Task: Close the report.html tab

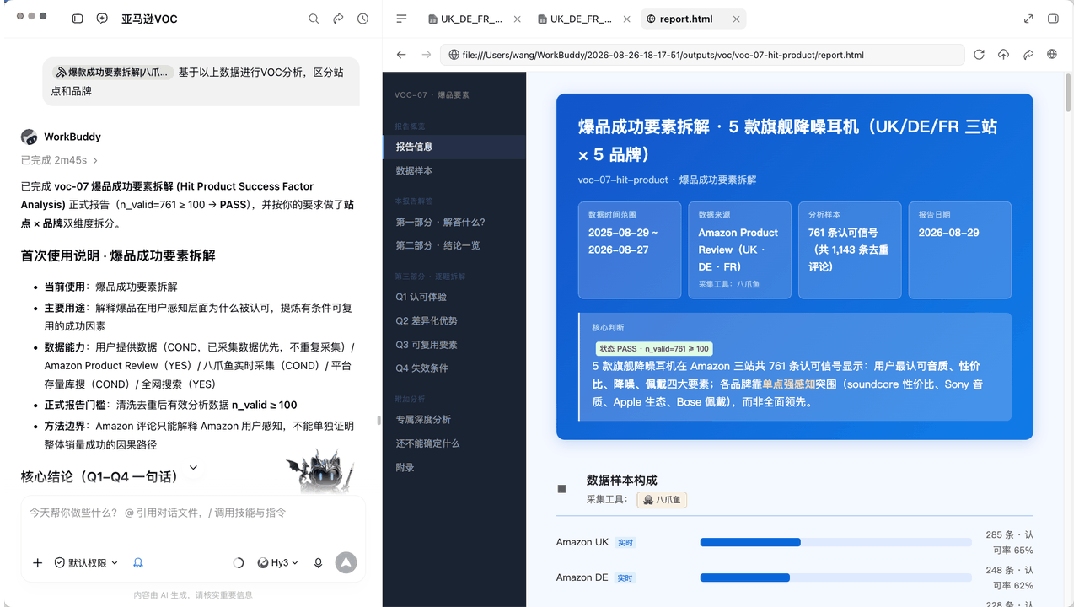Action: [x=736, y=19]
